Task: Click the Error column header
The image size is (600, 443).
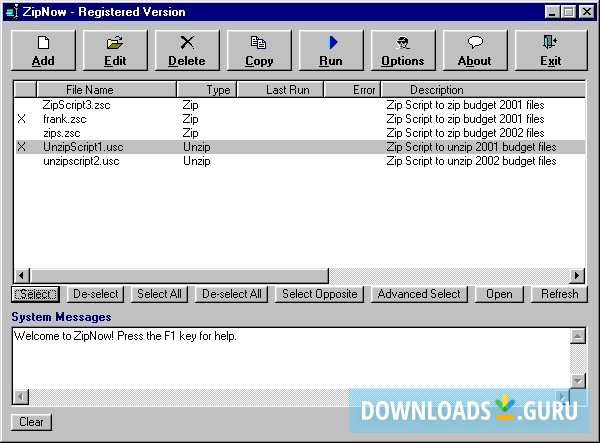Action: point(352,90)
